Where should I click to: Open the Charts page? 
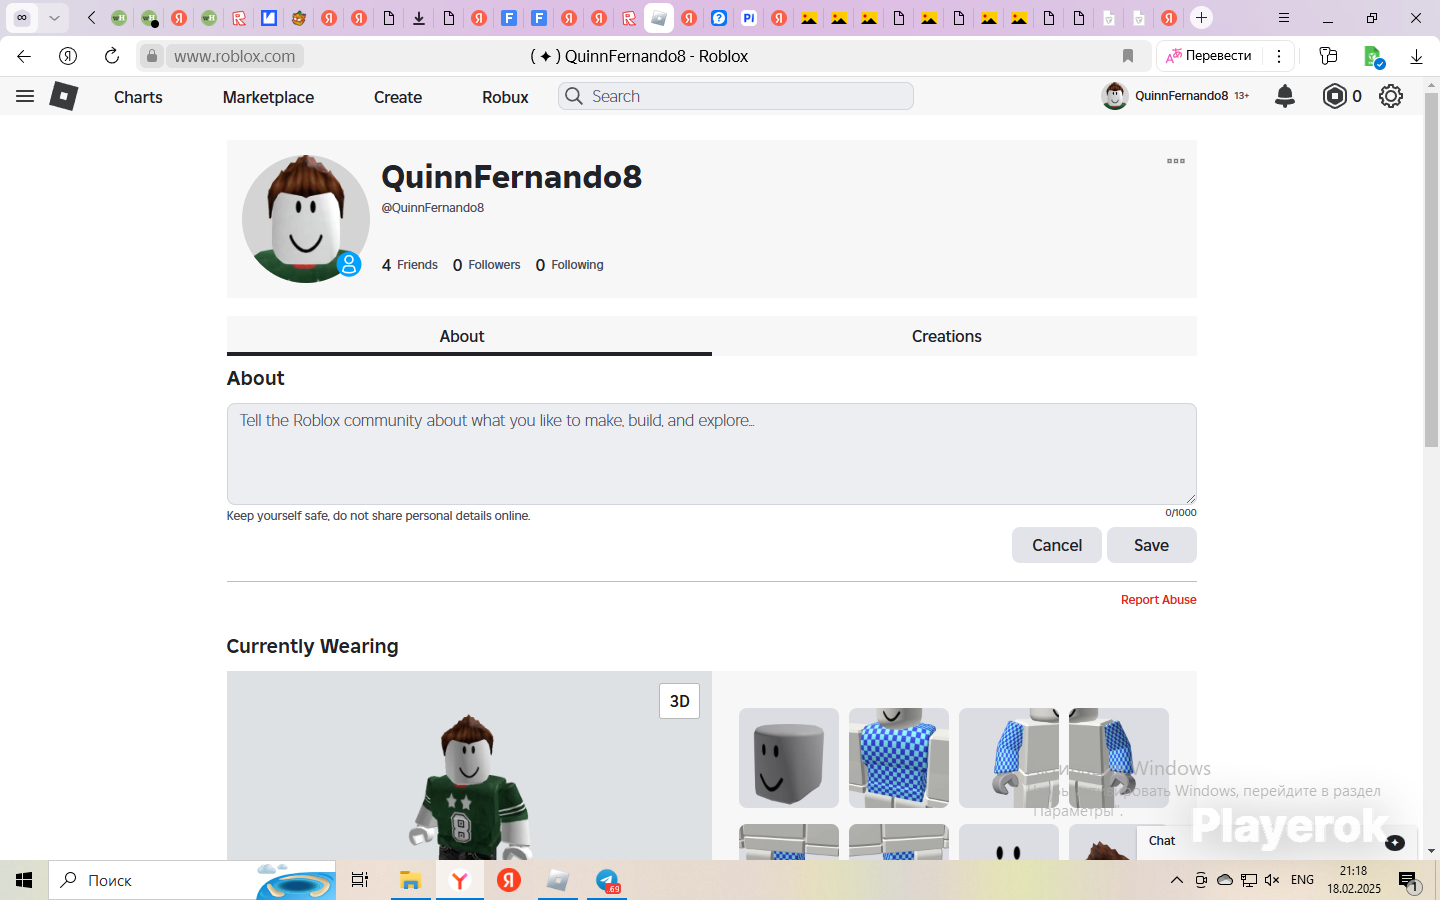(138, 97)
